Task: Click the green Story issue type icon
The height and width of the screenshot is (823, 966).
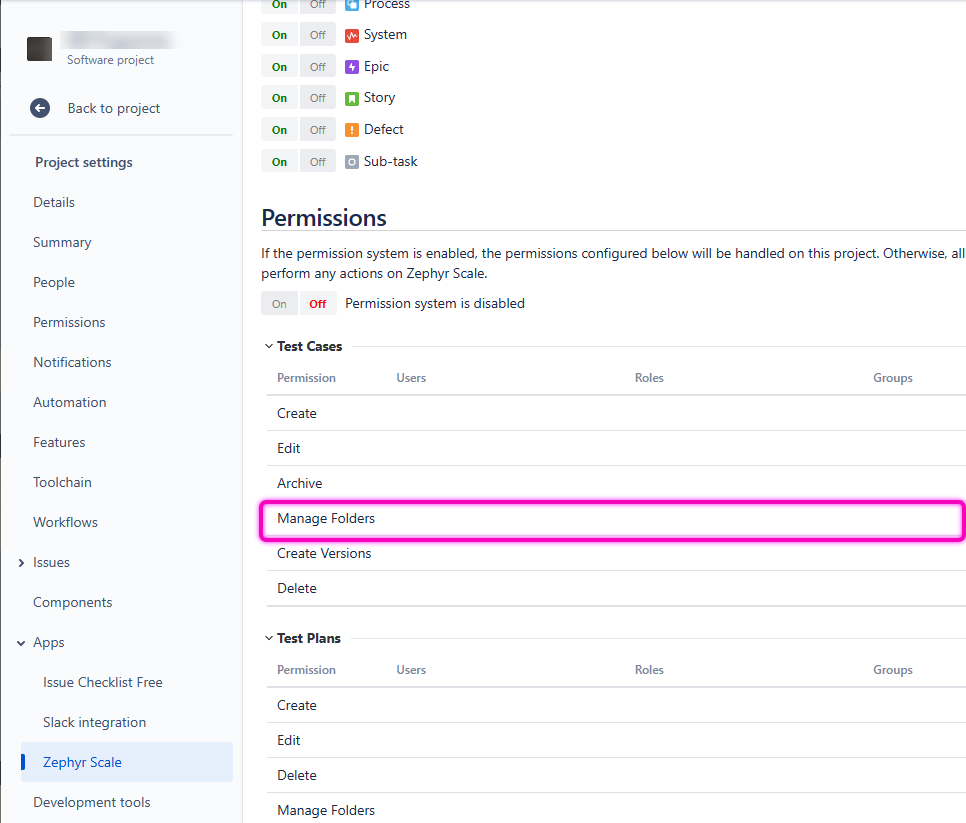Action: point(352,98)
